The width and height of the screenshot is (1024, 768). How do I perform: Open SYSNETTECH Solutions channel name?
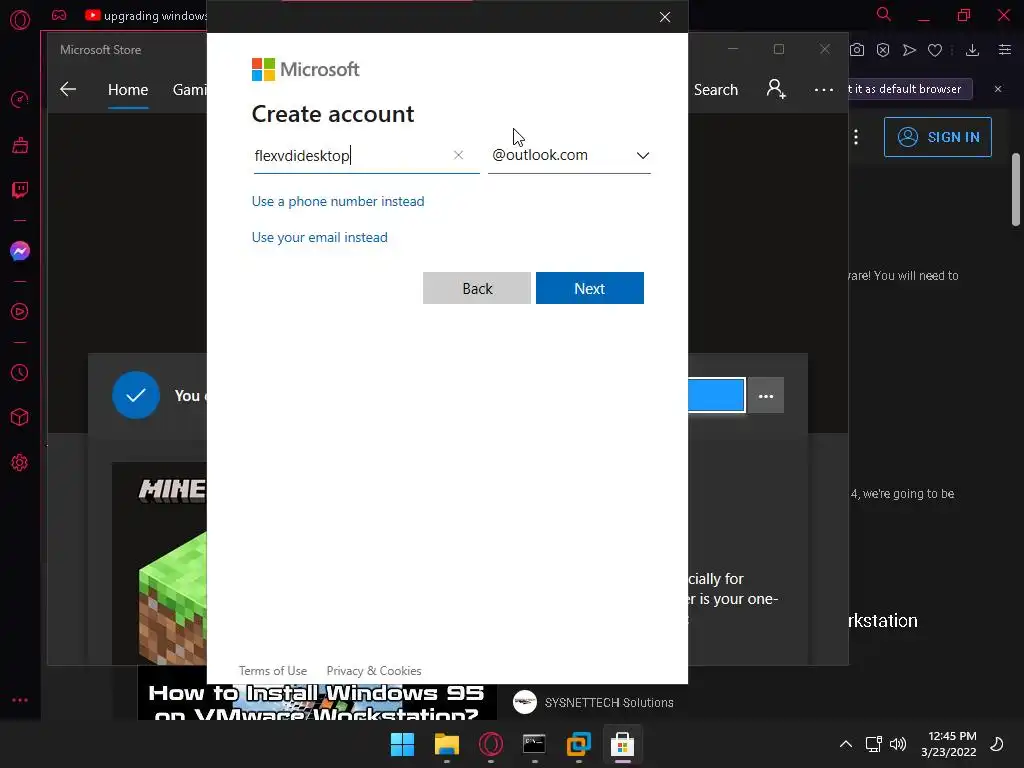click(x=609, y=703)
